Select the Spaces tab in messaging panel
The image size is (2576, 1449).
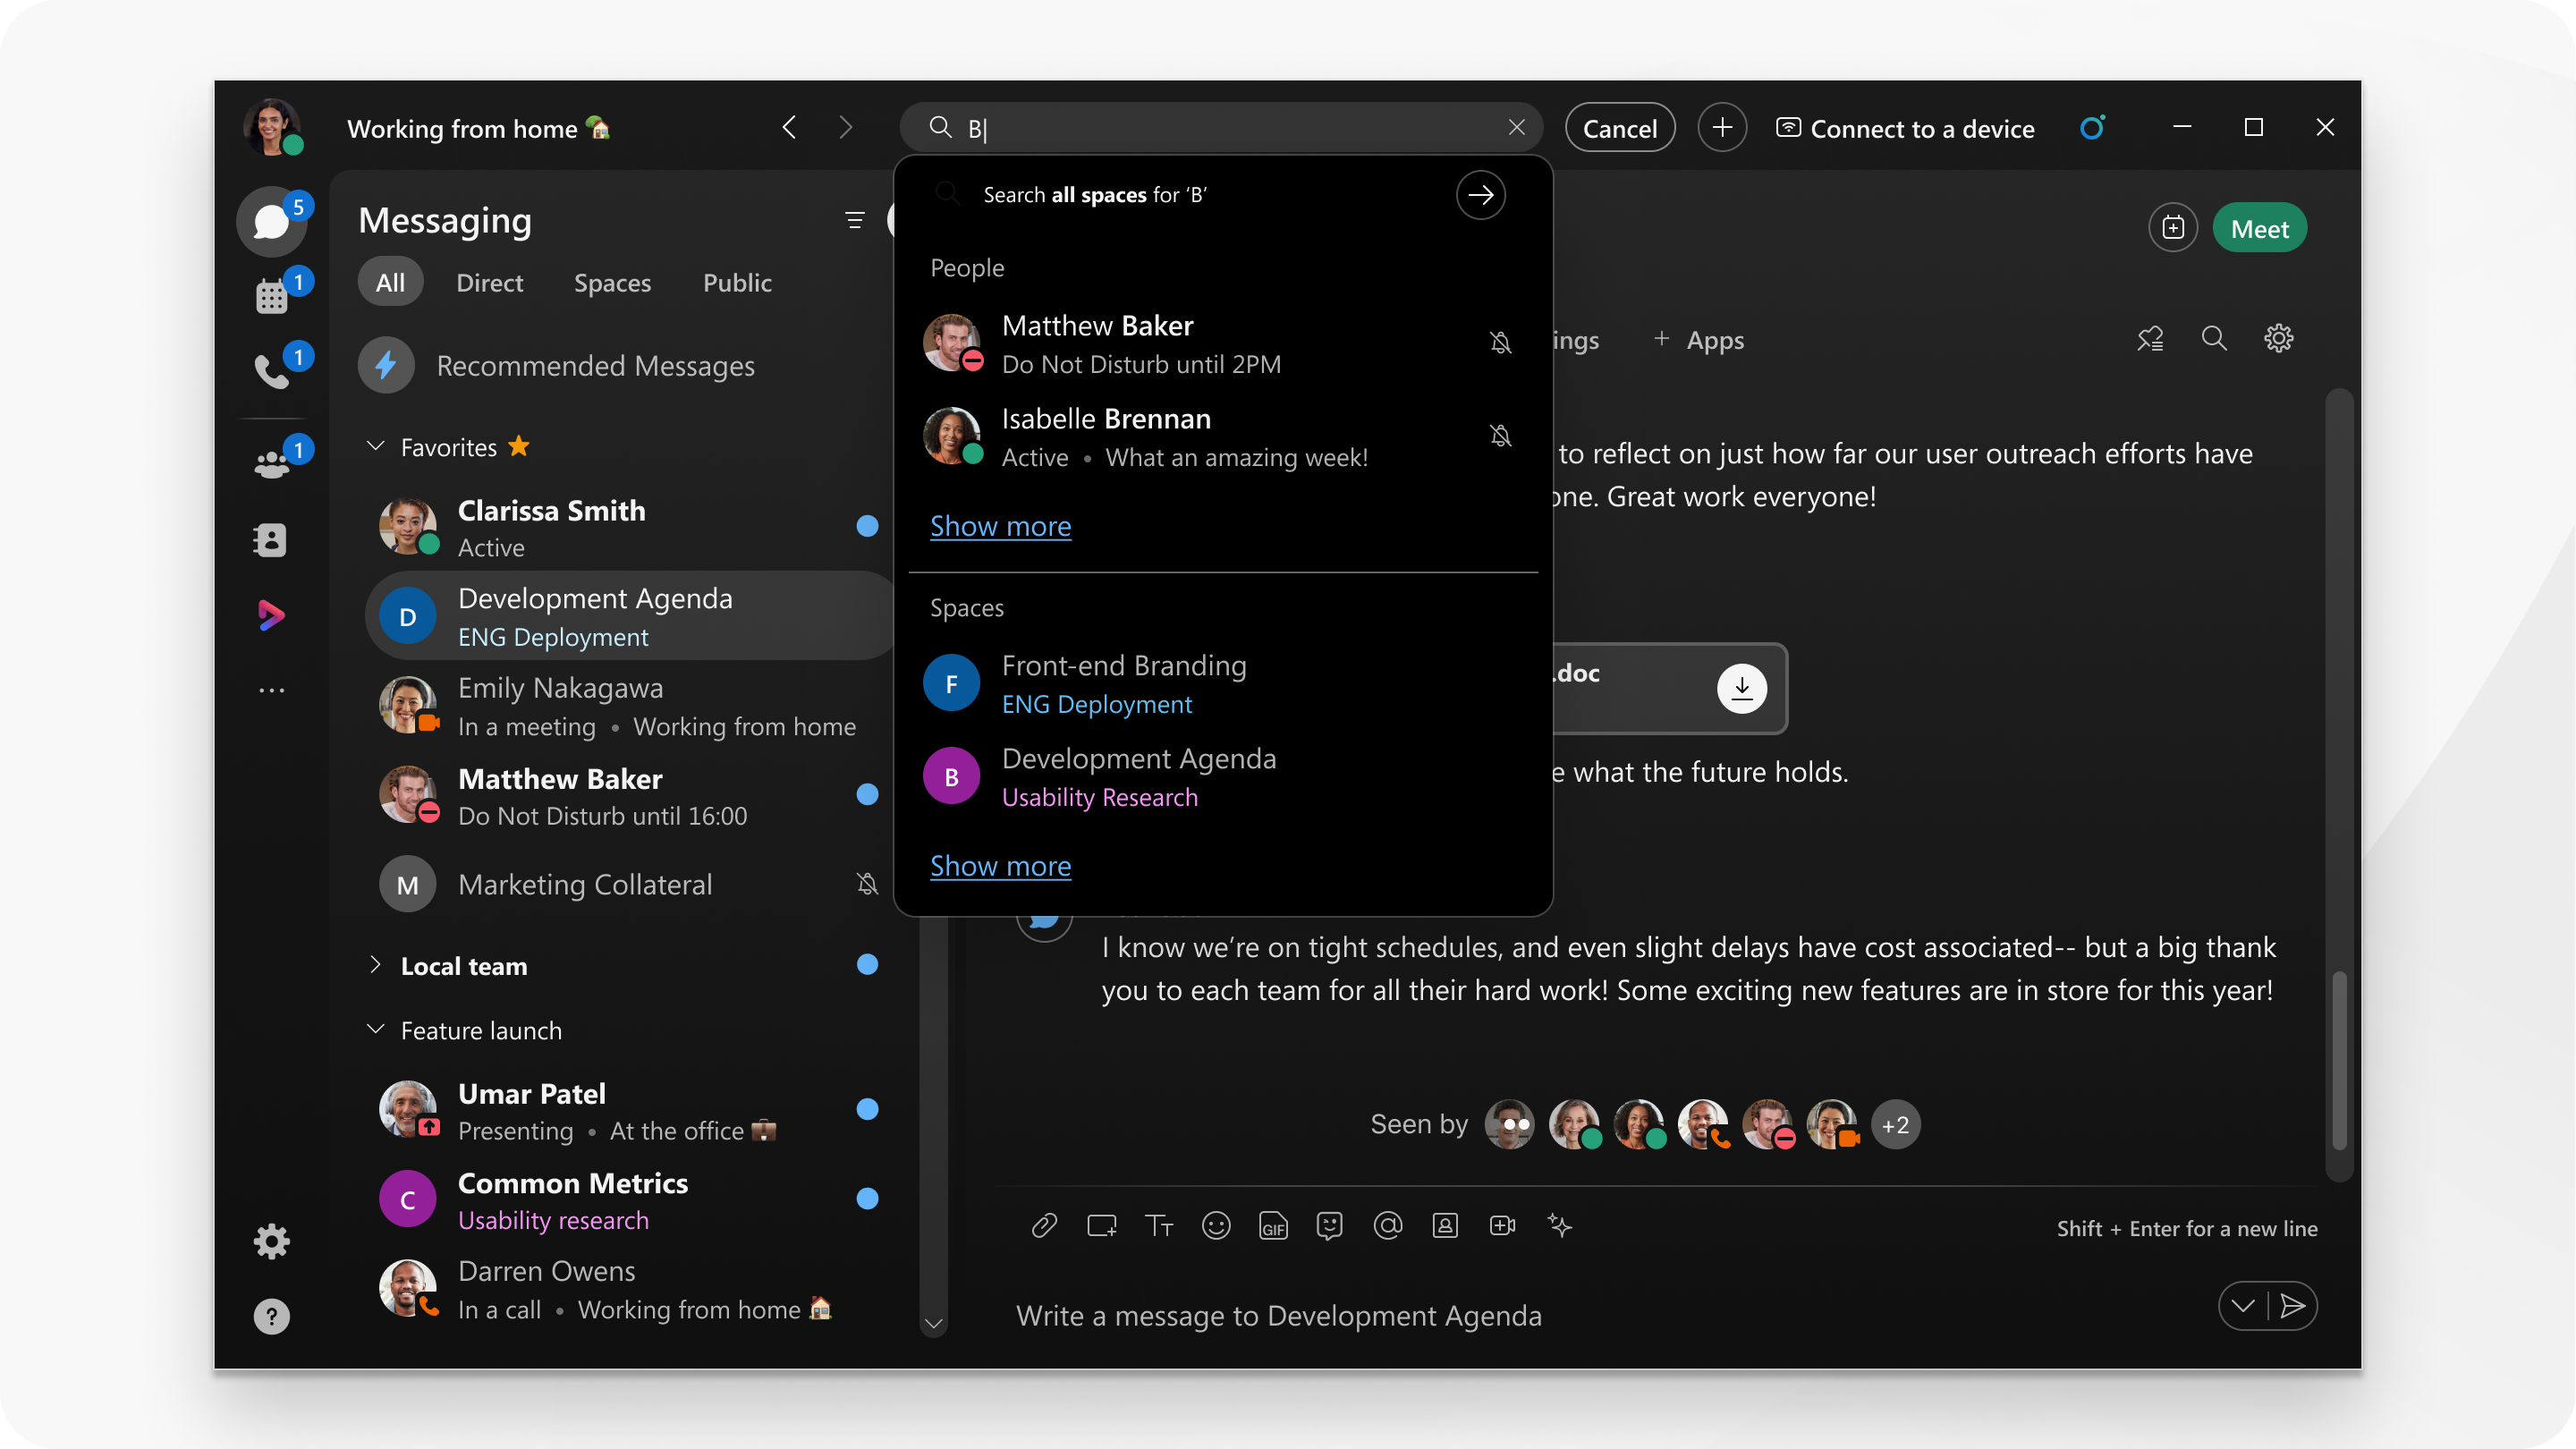point(612,280)
